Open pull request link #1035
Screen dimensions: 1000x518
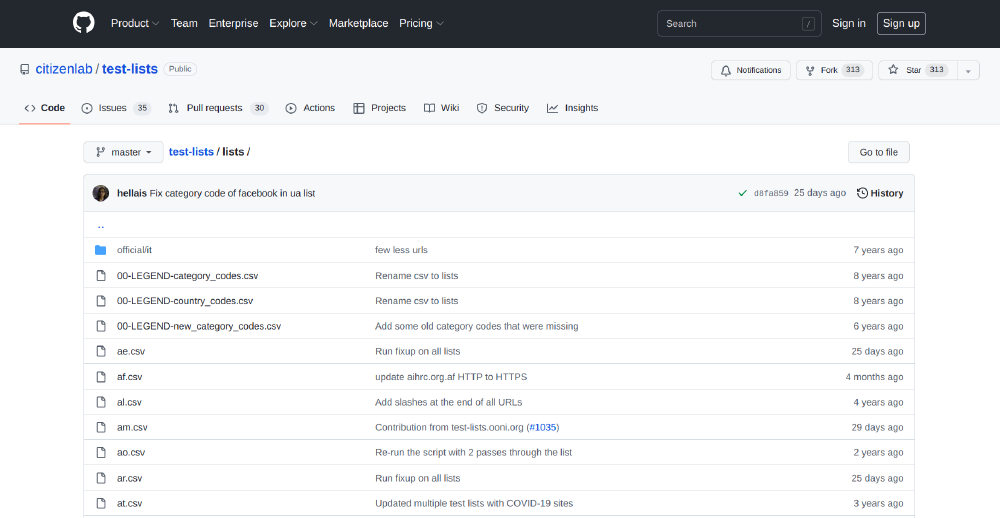click(x=543, y=427)
